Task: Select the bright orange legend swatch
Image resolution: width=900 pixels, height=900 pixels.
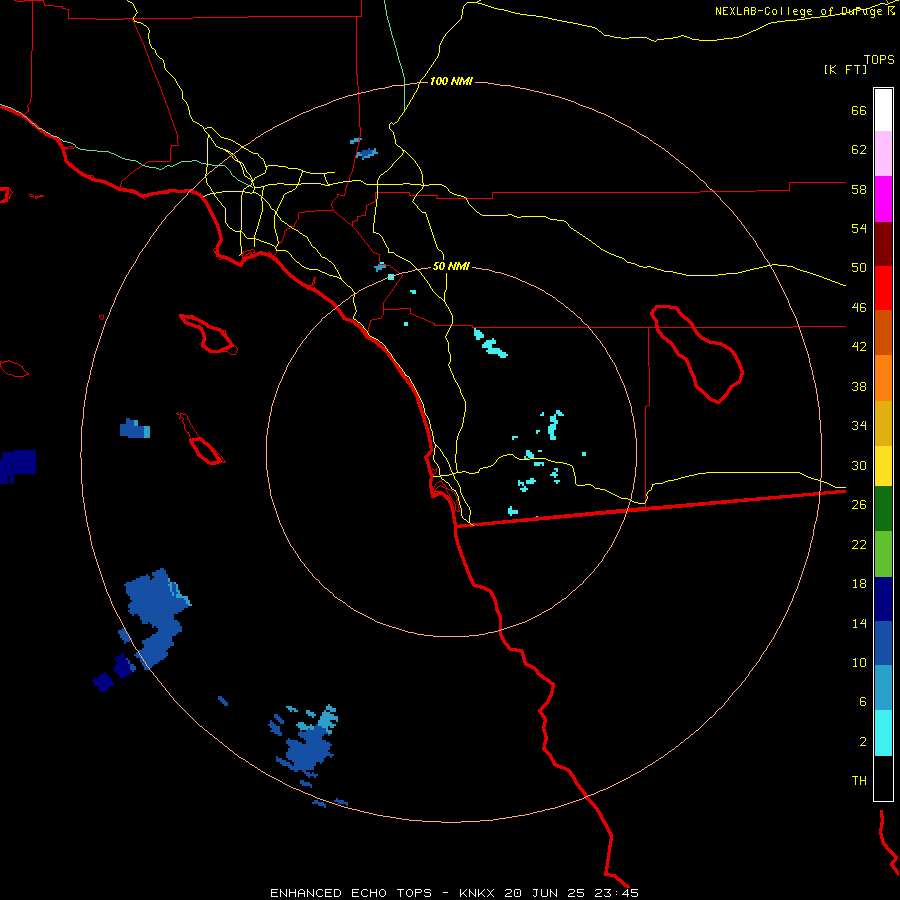Action: pyautogui.click(x=883, y=378)
